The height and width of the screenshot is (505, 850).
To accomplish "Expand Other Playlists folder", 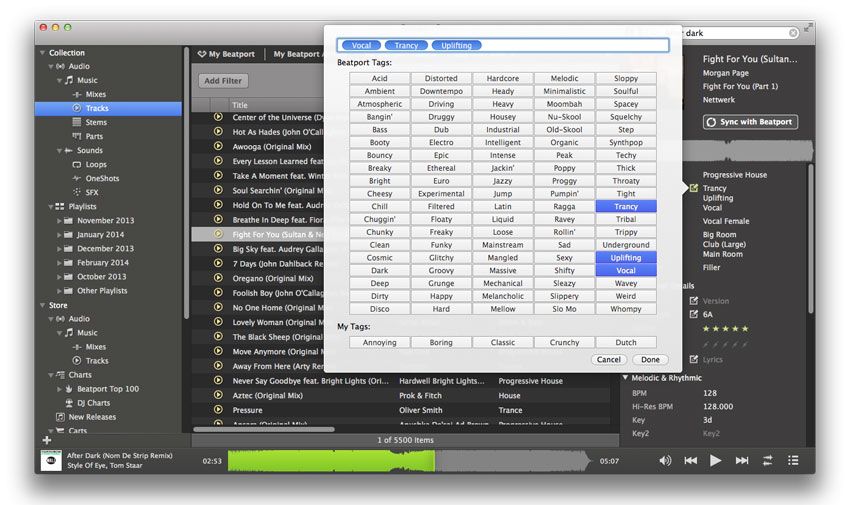I will pos(59,291).
